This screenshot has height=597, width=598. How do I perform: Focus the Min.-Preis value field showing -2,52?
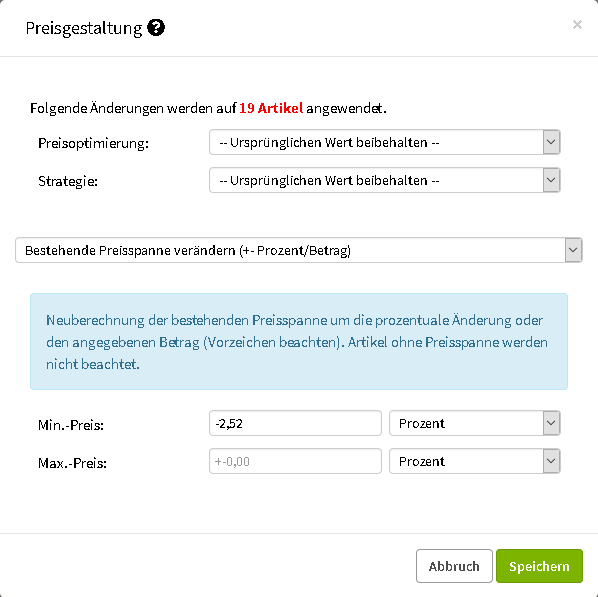point(295,423)
